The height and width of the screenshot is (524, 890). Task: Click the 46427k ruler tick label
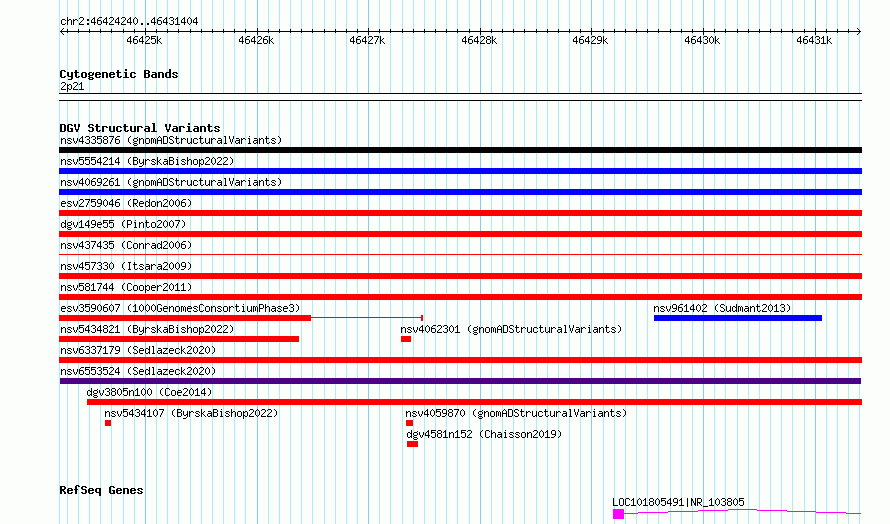367,40
